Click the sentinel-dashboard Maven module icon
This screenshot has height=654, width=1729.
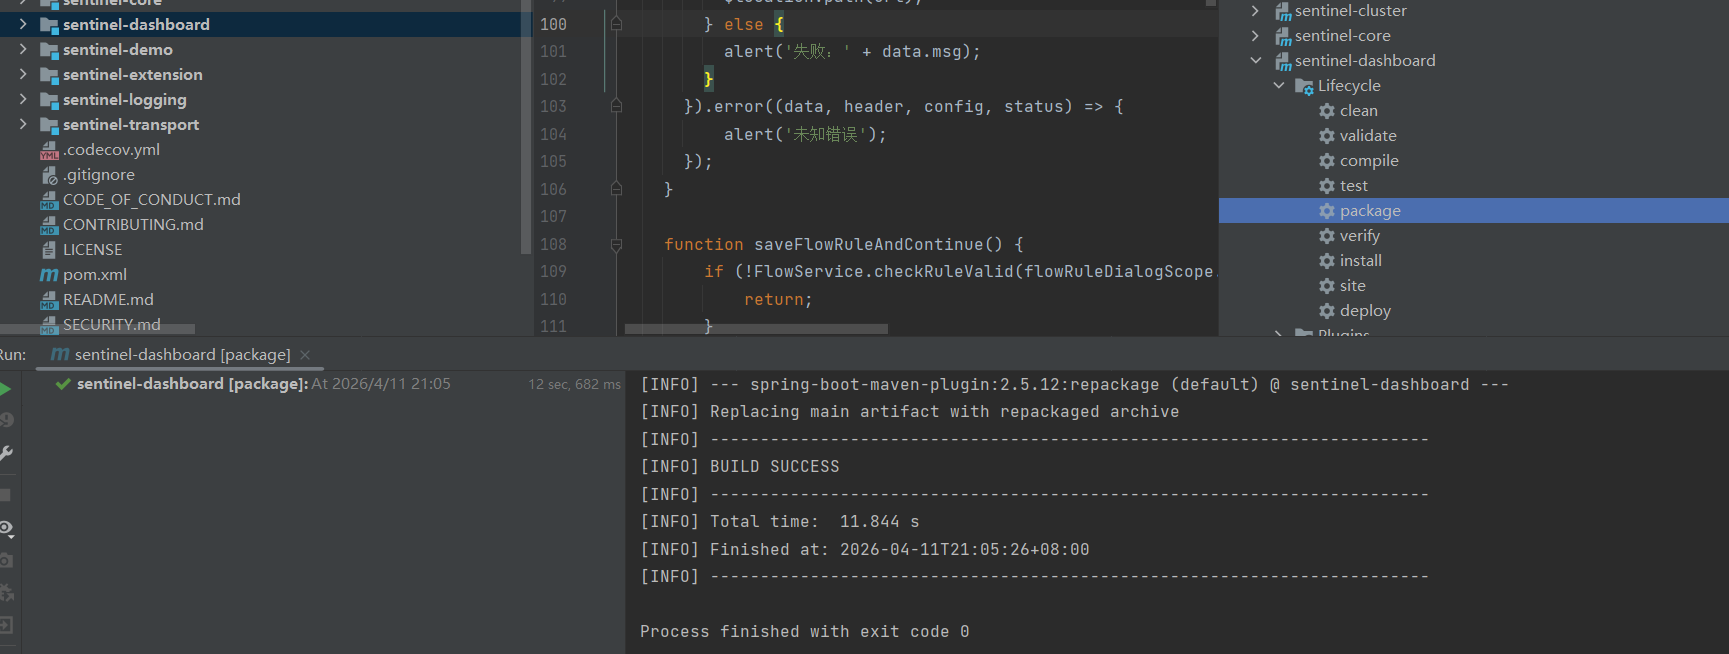pos(1283,61)
